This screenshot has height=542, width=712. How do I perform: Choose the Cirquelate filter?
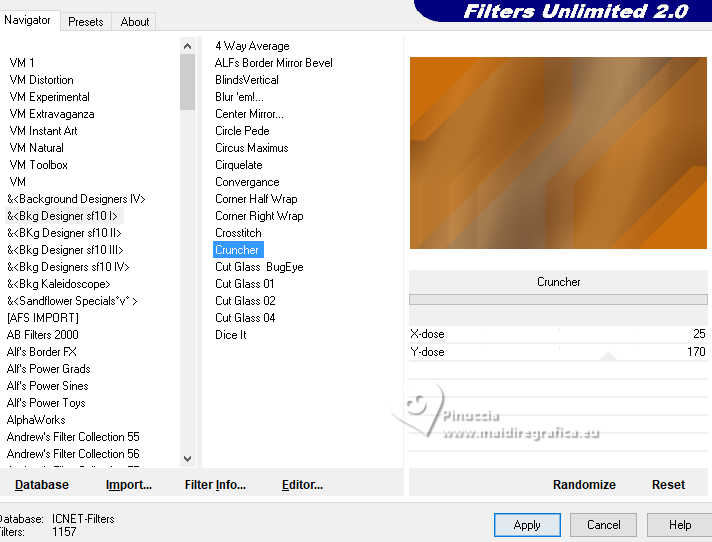coord(239,165)
